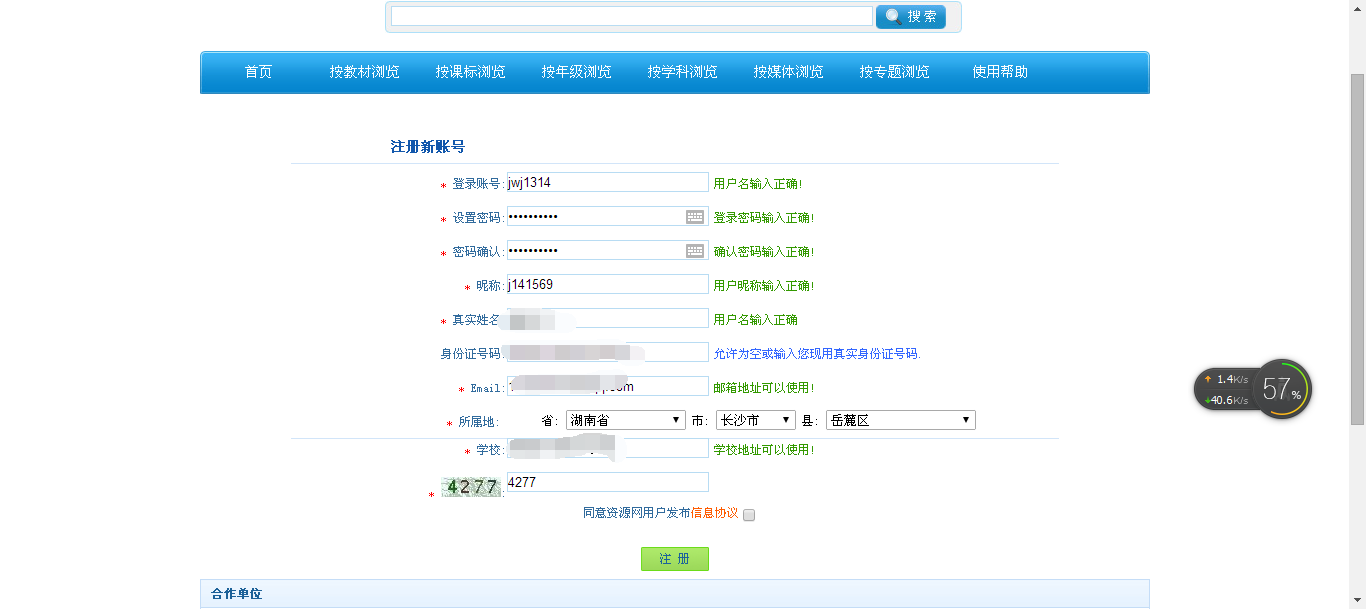
Task: Open 使用帮助 from the navigation bar
Action: [1000, 71]
